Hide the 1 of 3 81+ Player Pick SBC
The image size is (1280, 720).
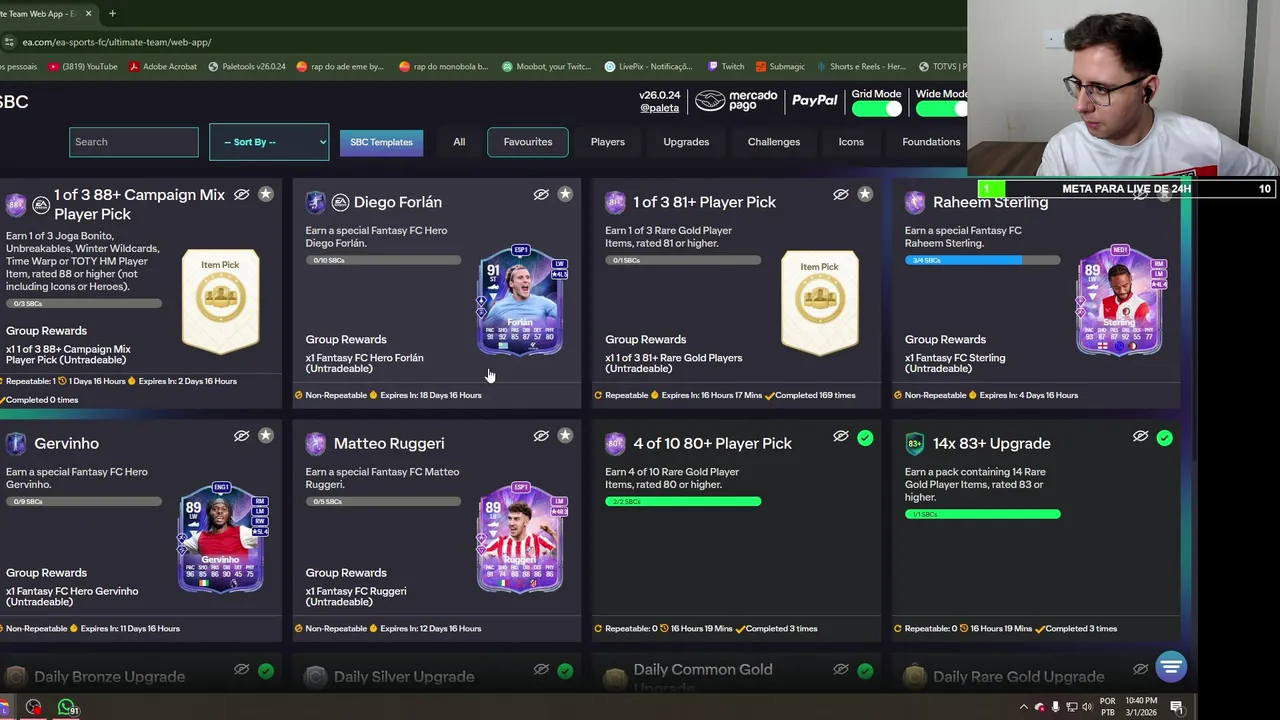pyautogui.click(x=841, y=195)
